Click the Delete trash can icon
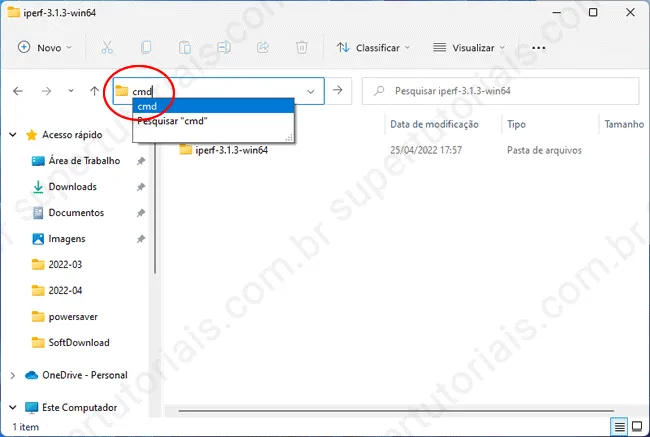Screen dimensions: 650x437 (301, 47)
